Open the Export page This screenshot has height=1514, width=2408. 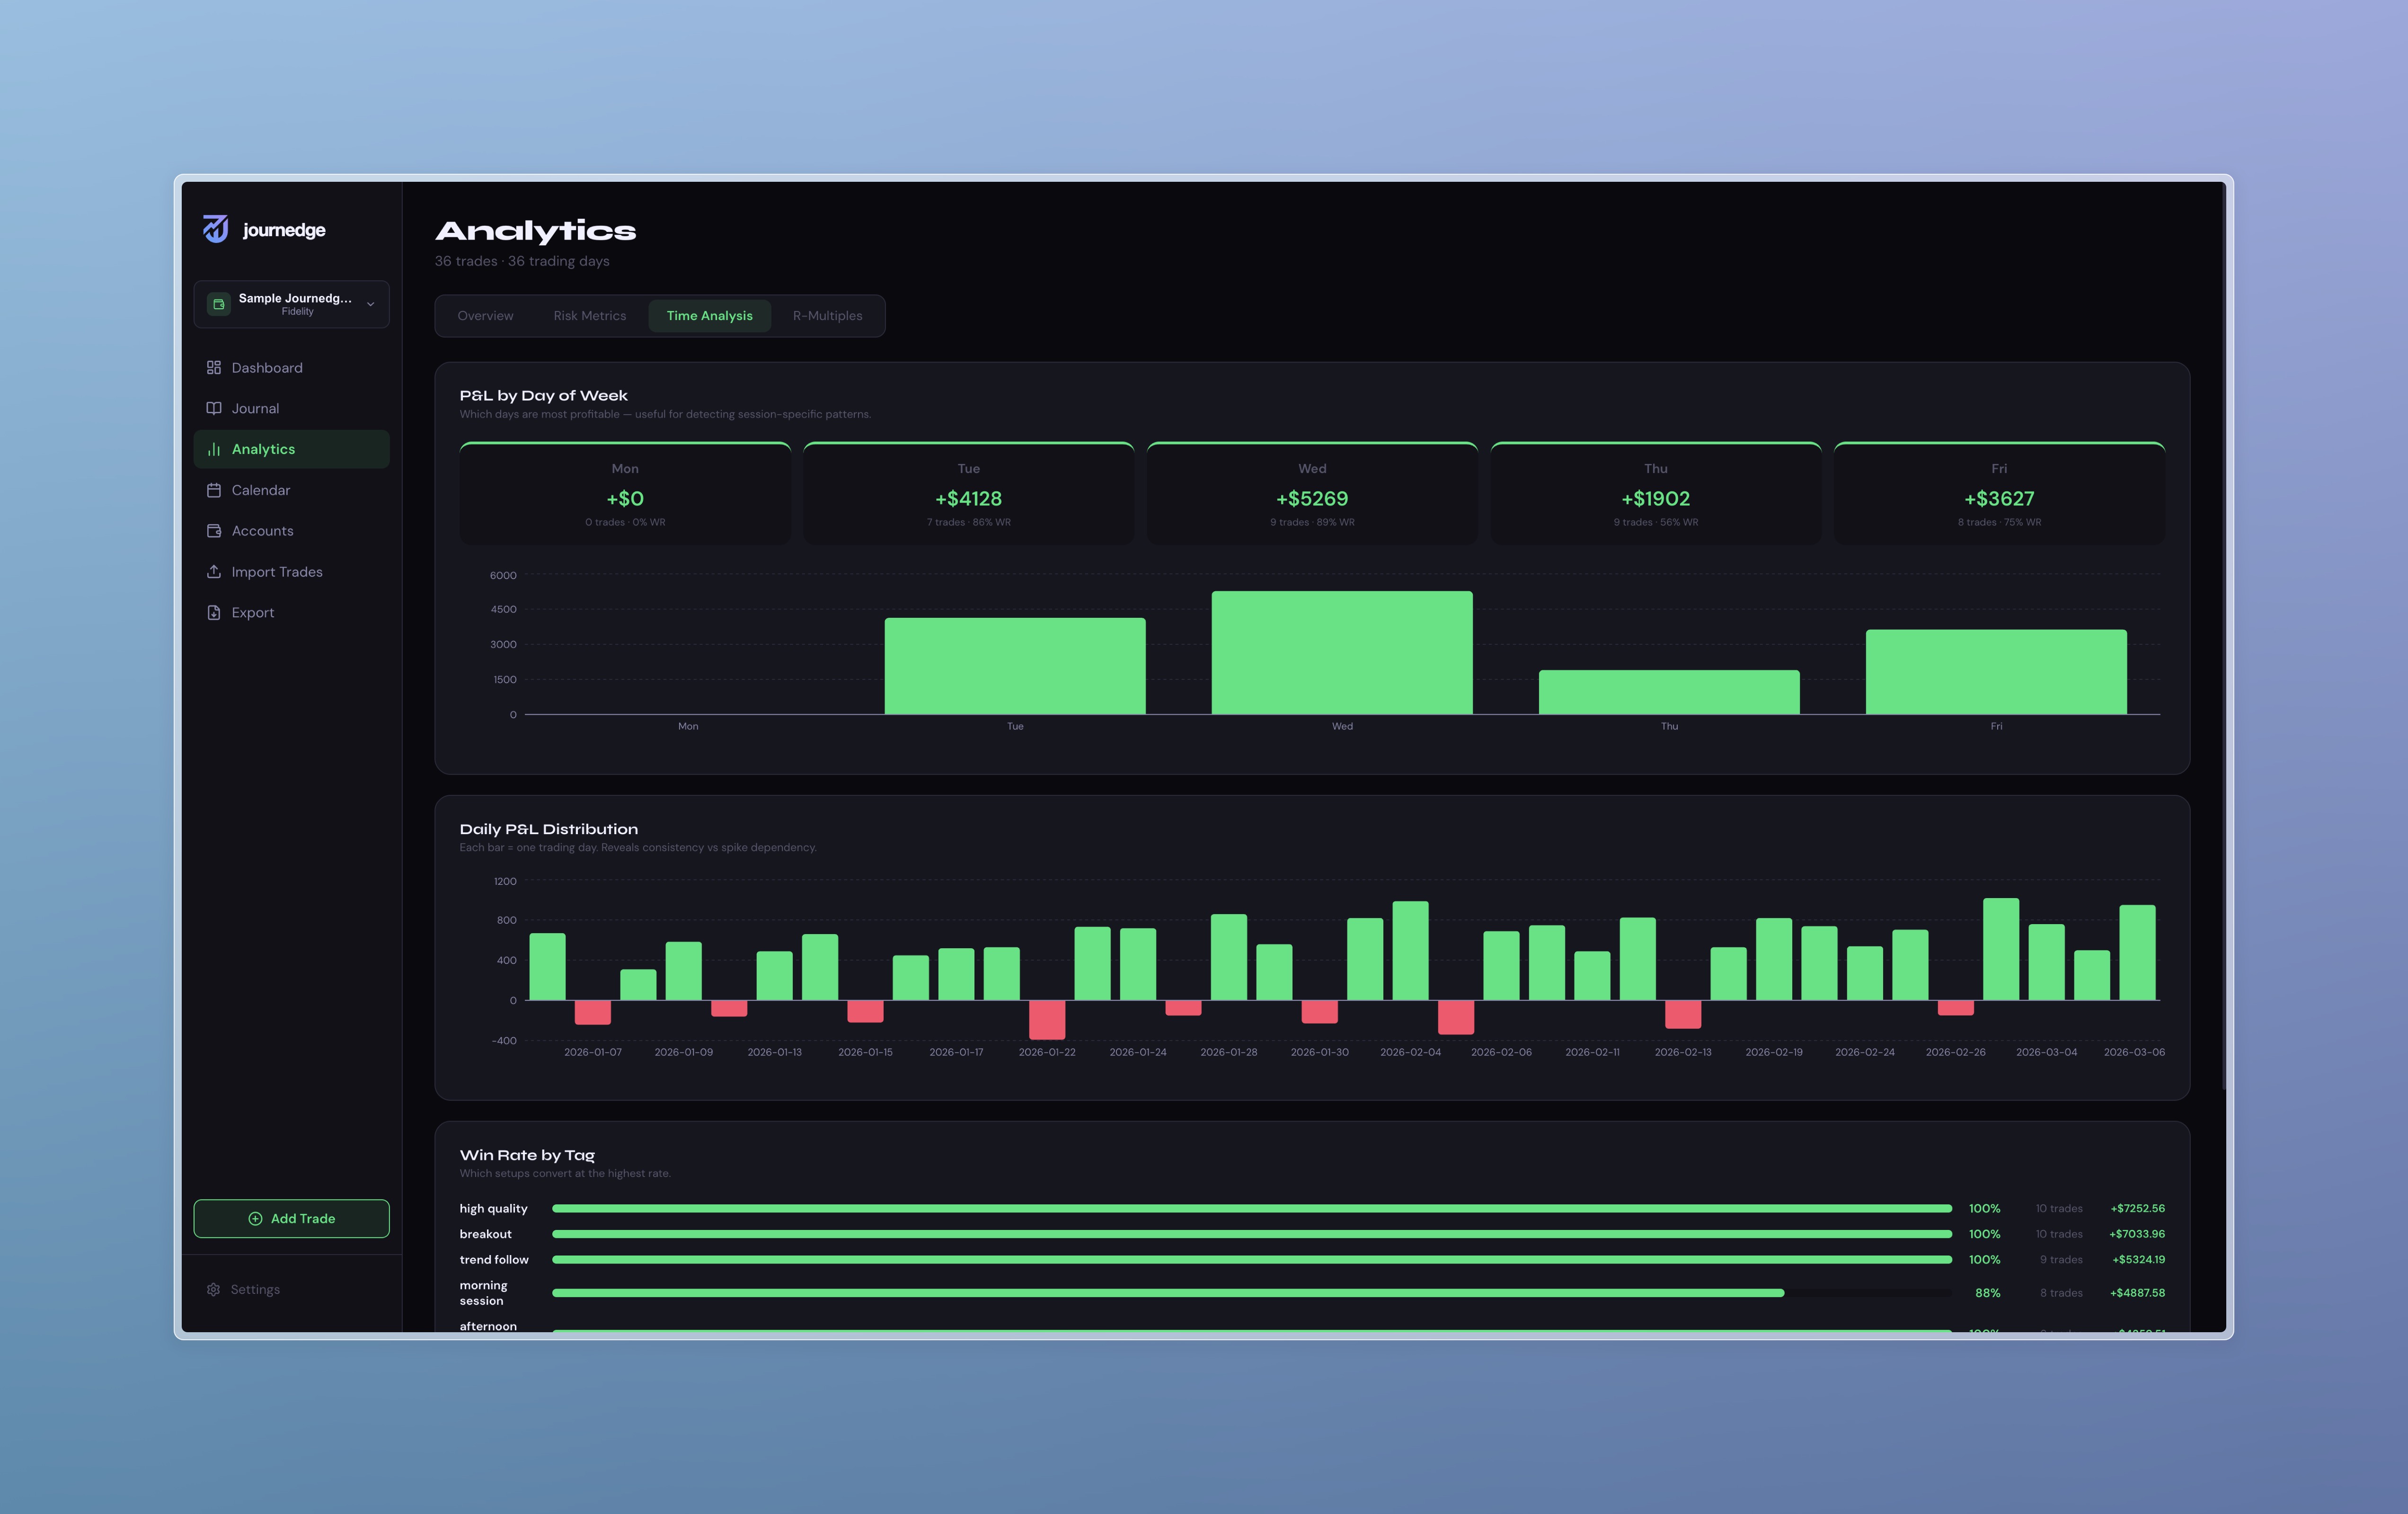pyautogui.click(x=291, y=612)
